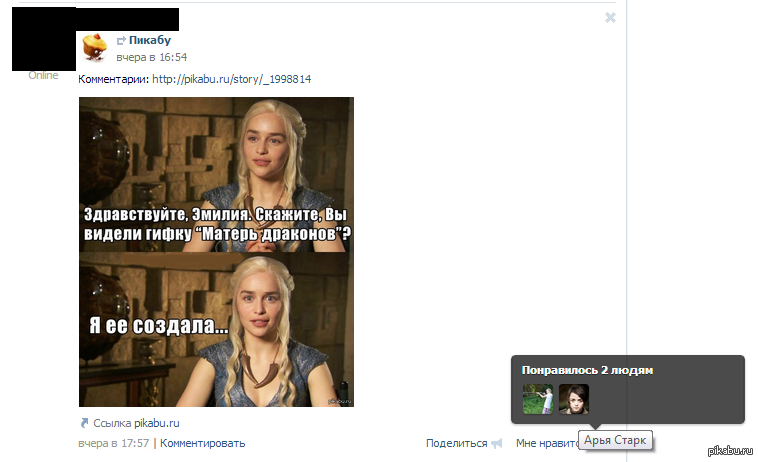This screenshot has width=758, height=462.
Task: Open the Ссылка pikabu.ru attachment link
Action: pyautogui.click(x=136, y=423)
